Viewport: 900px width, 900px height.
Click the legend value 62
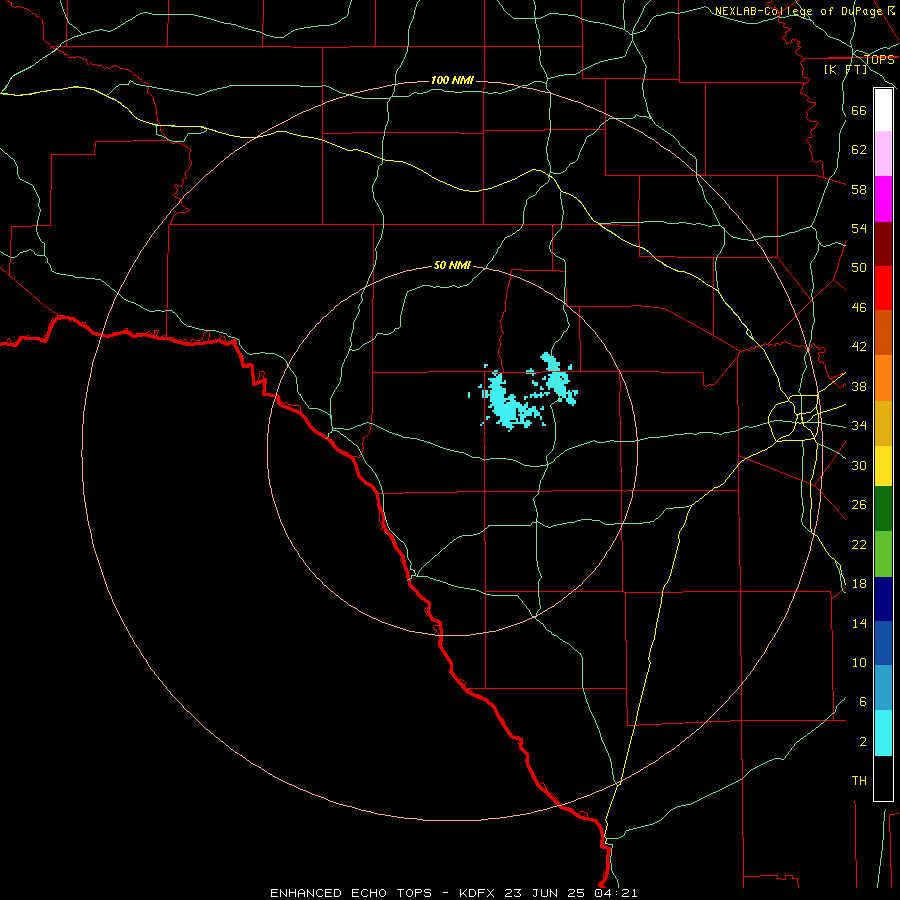click(x=859, y=150)
